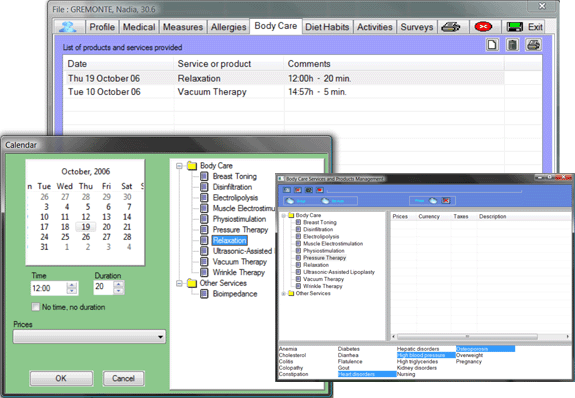
Task: Click the document icon beside Vacuum Therapy in Calendar
Action: coord(204,262)
